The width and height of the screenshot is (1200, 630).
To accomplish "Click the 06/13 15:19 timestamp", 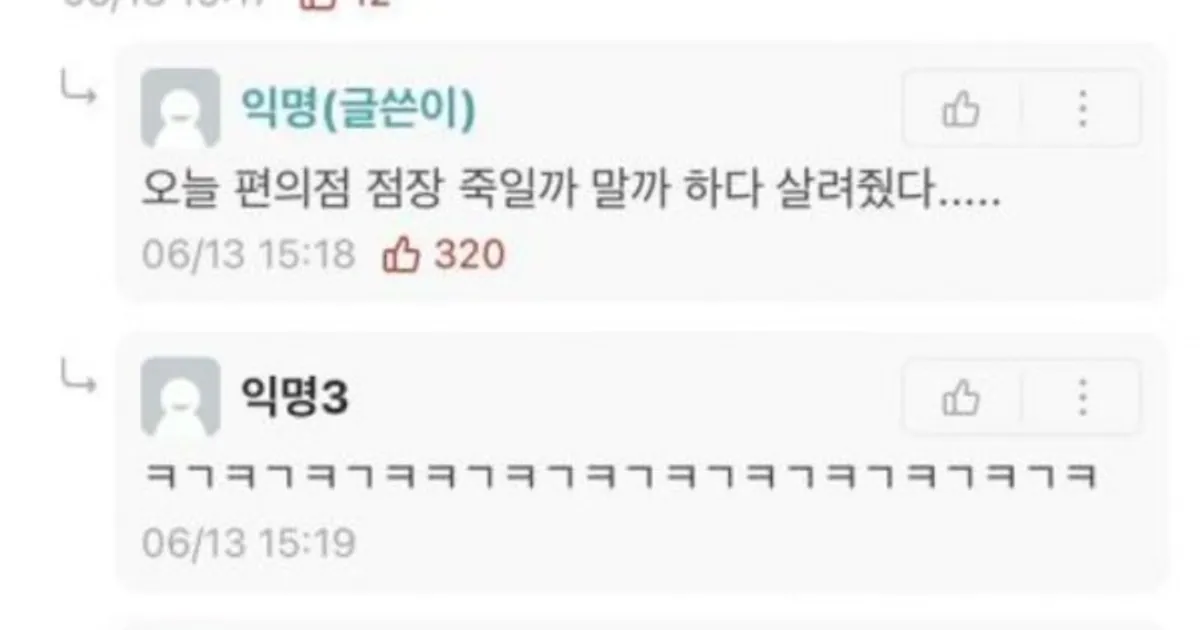I will click(x=248, y=544).
